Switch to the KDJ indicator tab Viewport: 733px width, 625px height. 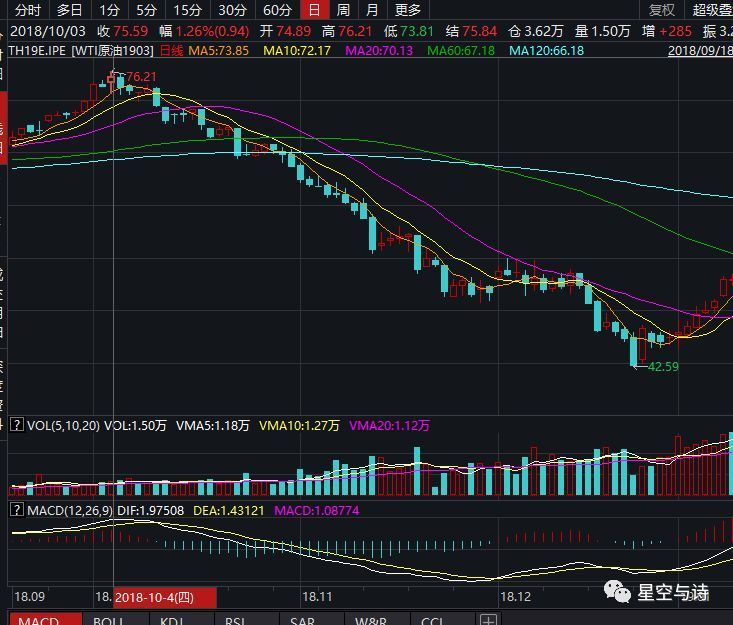(x=172, y=620)
